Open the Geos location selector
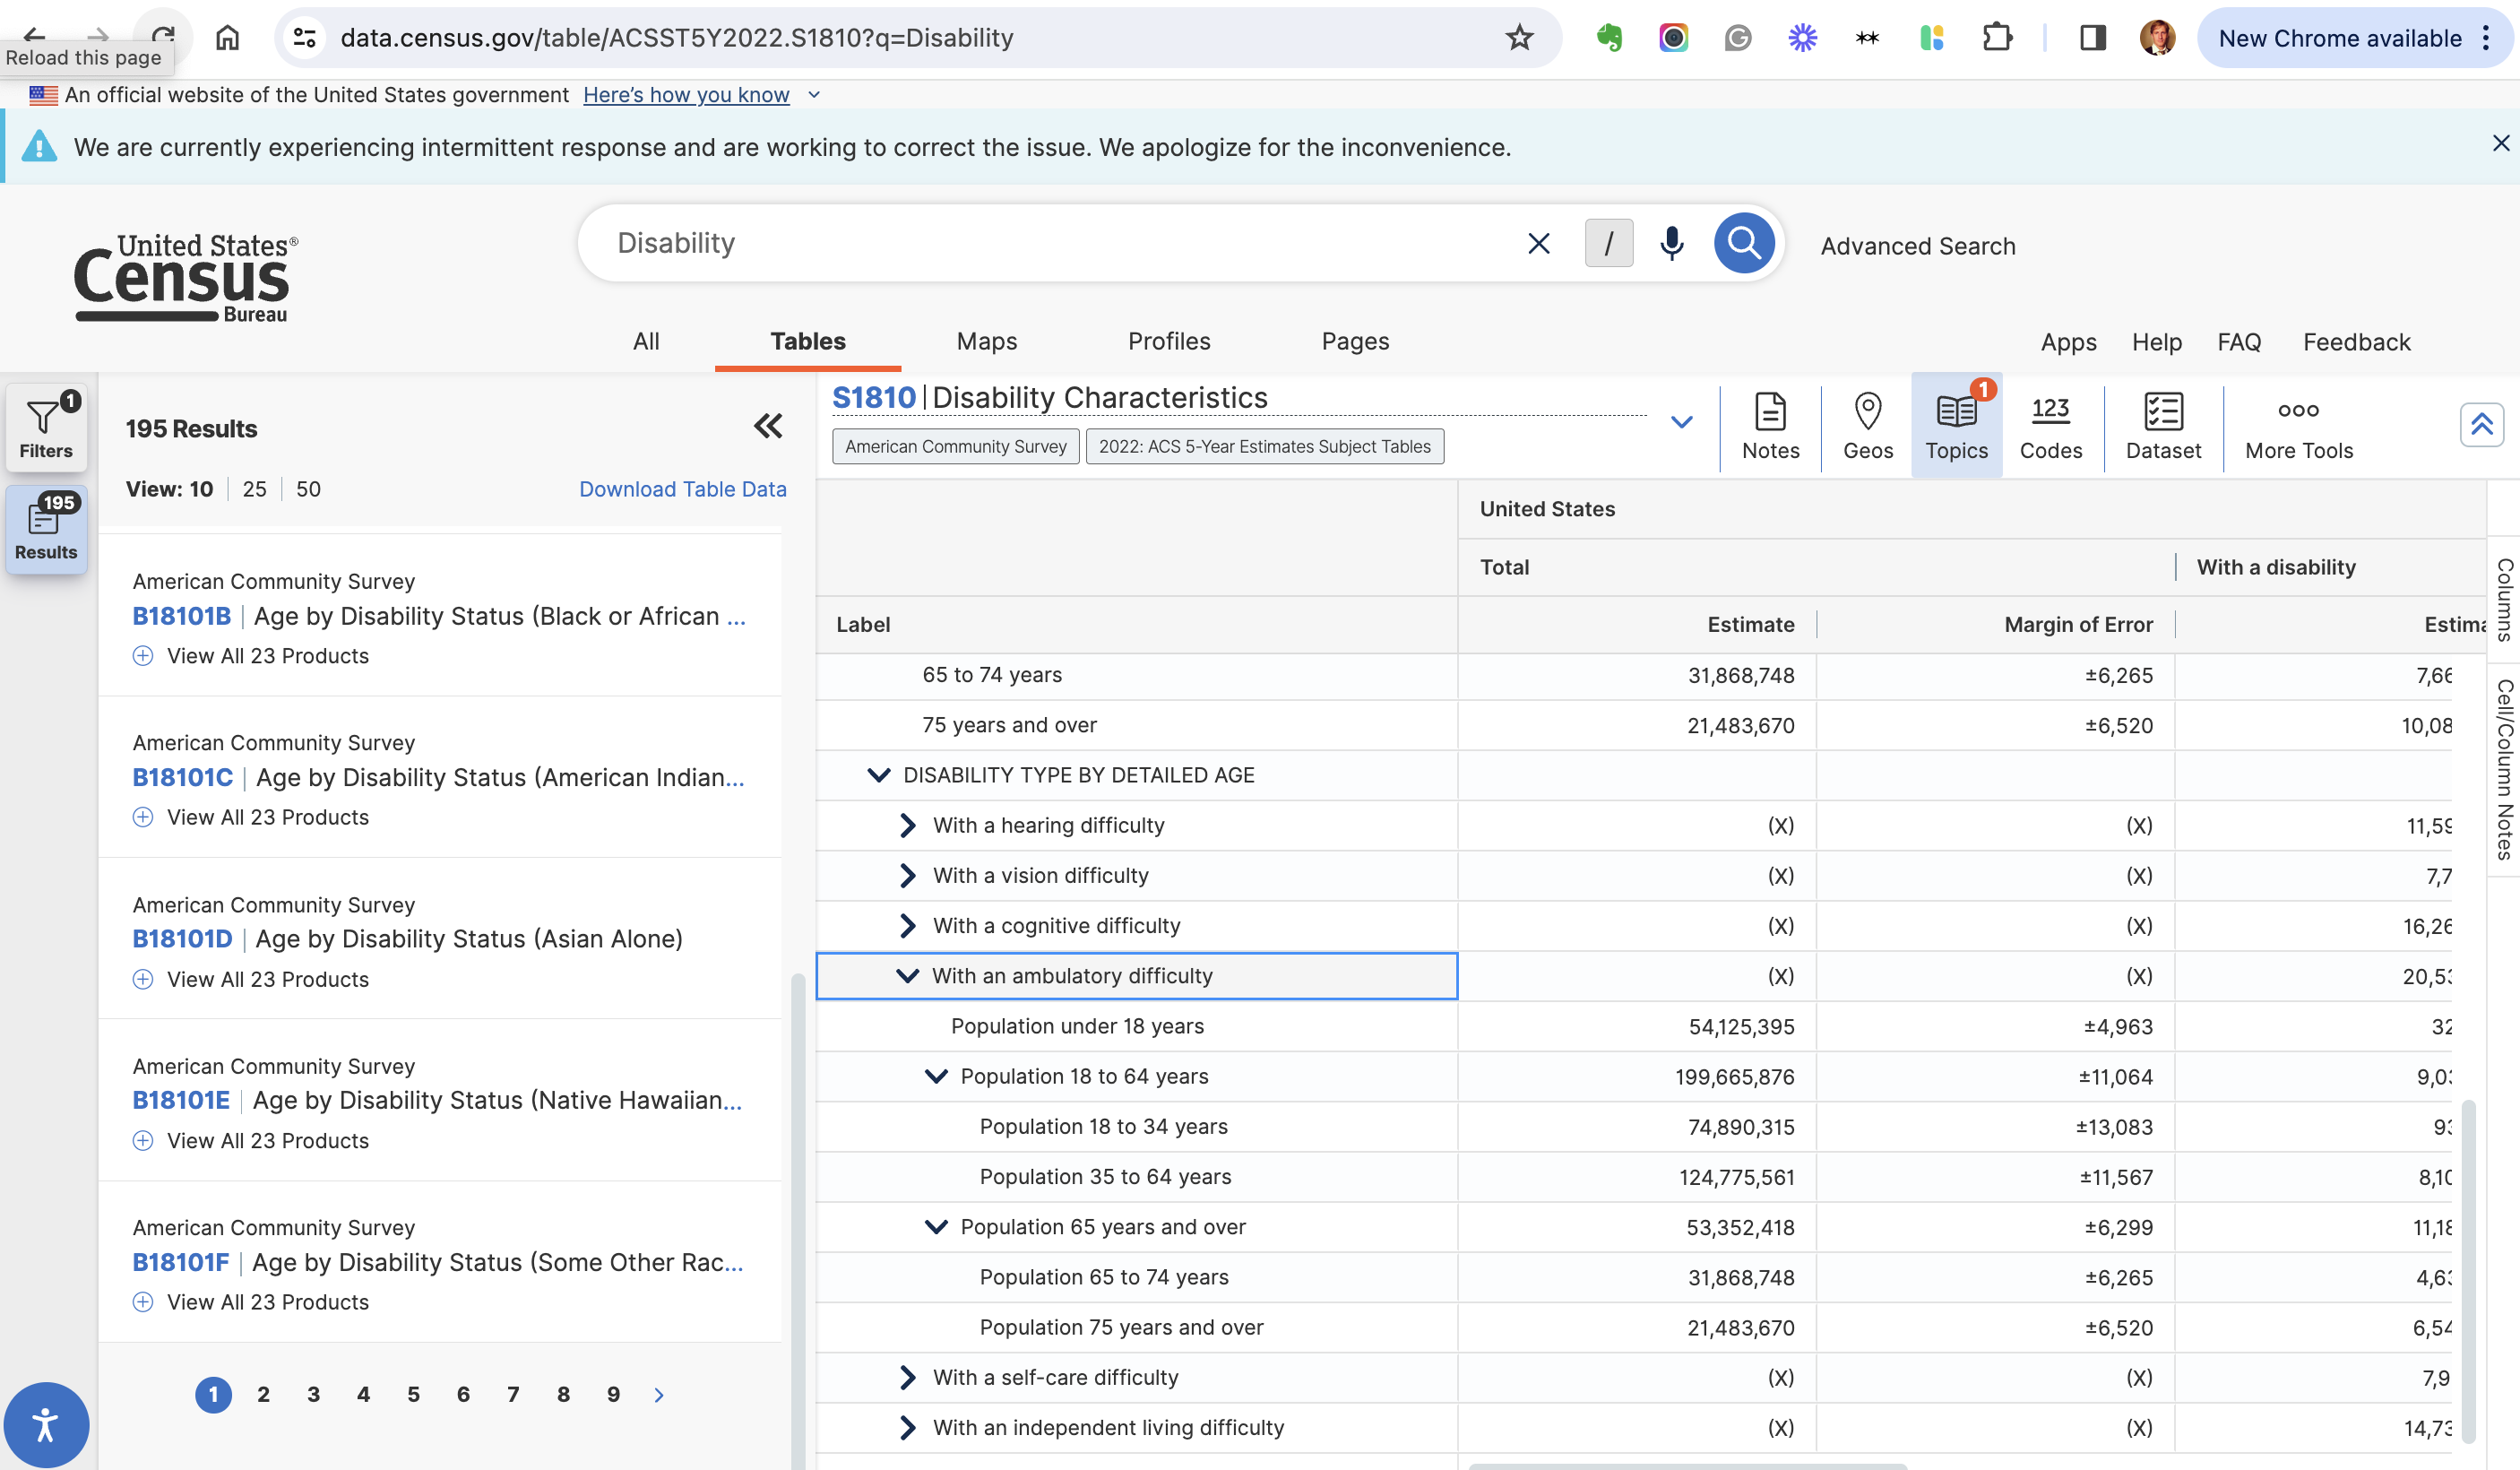Screen dimensions: 2520x1470 [1867, 426]
